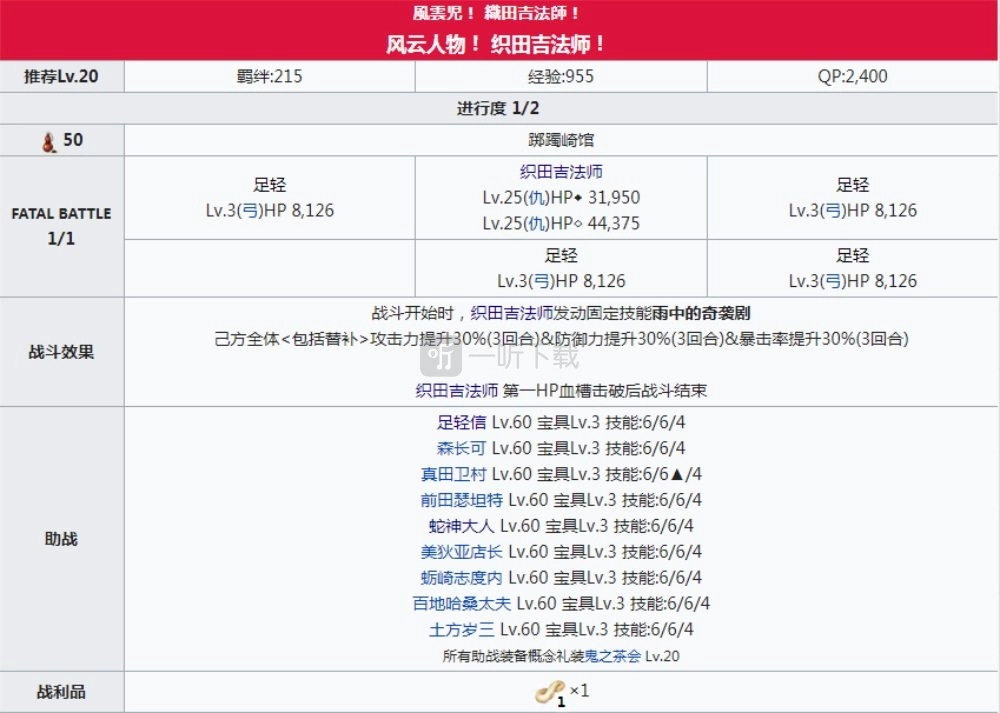Open the 森长可 support servant link
1000x713 pixels.
click(462, 448)
